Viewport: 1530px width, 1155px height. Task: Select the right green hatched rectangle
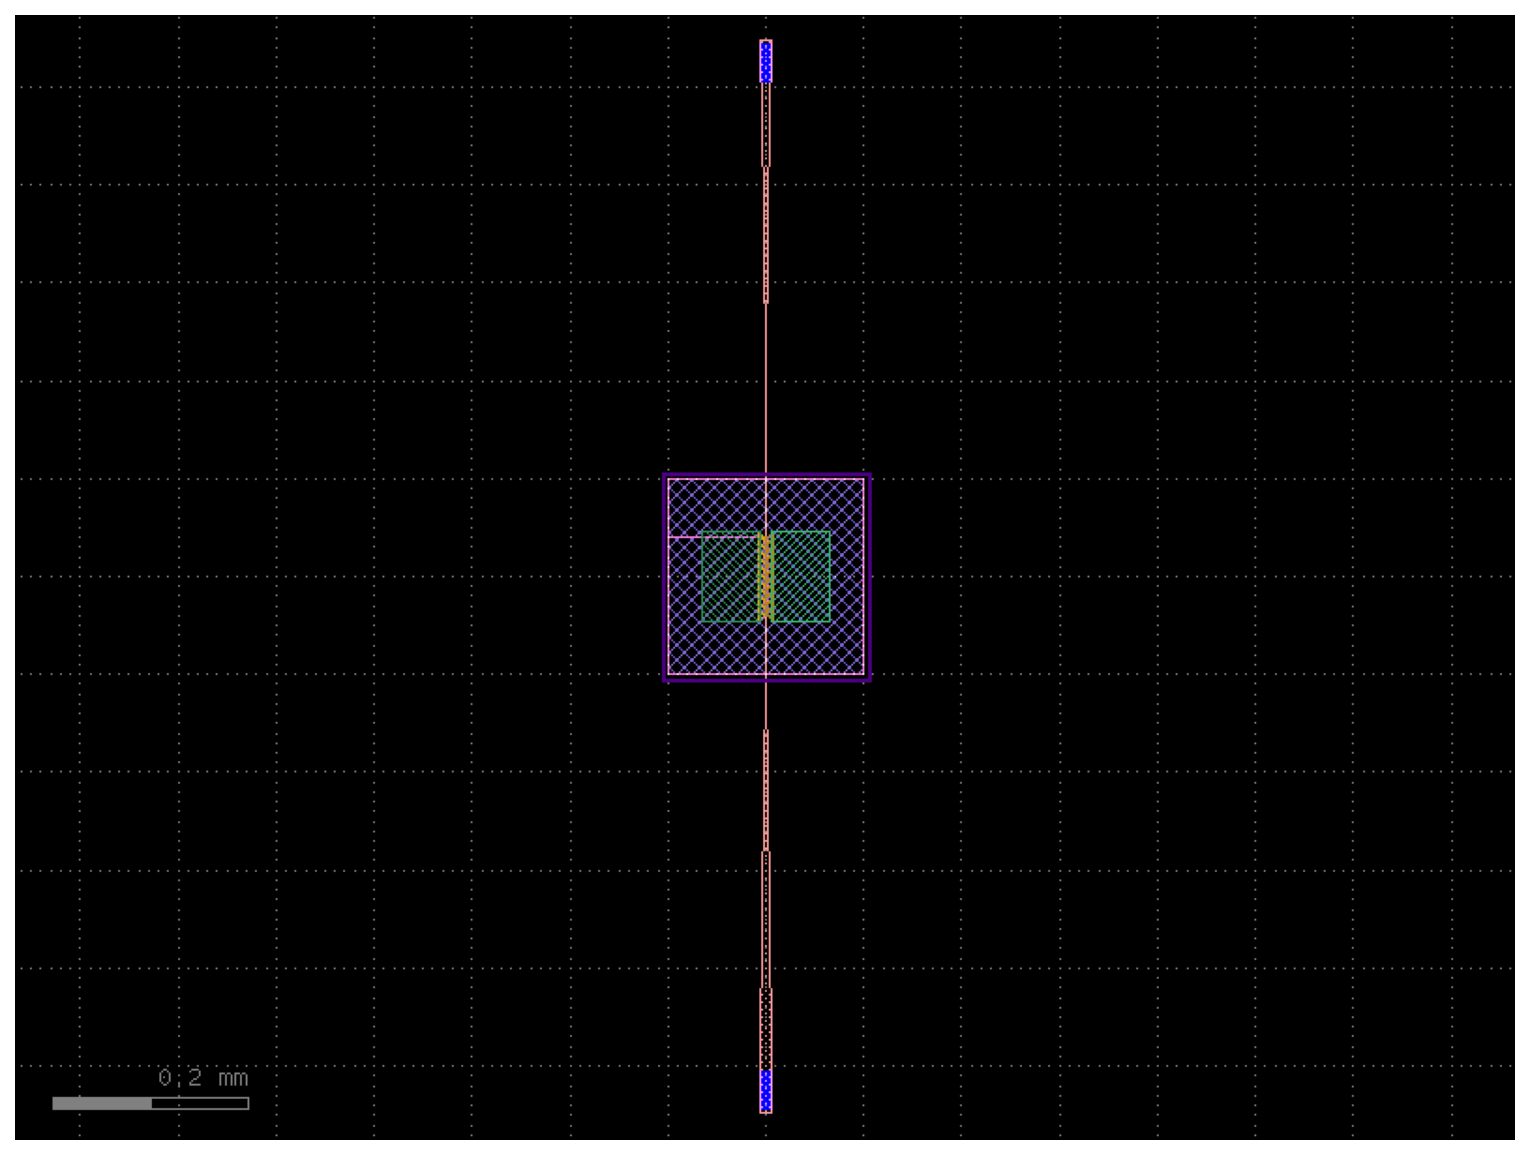801,577
